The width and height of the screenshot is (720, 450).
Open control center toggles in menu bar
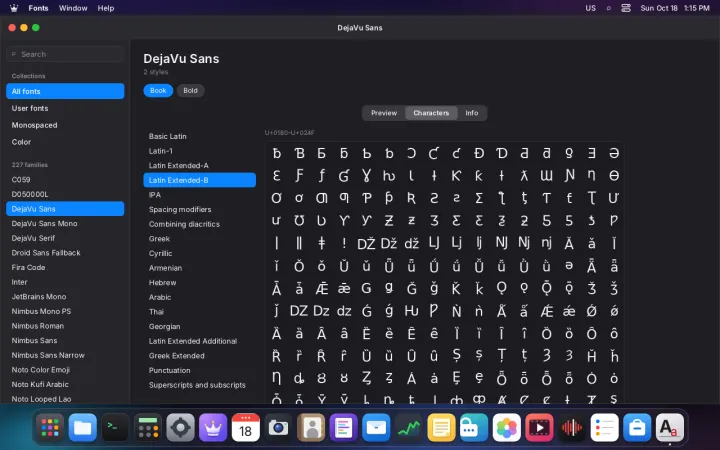626,8
